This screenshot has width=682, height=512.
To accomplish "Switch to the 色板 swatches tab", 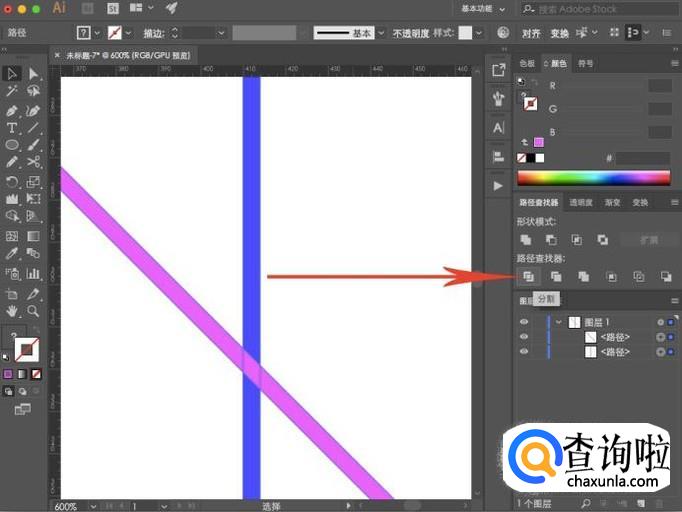I will coord(527,64).
